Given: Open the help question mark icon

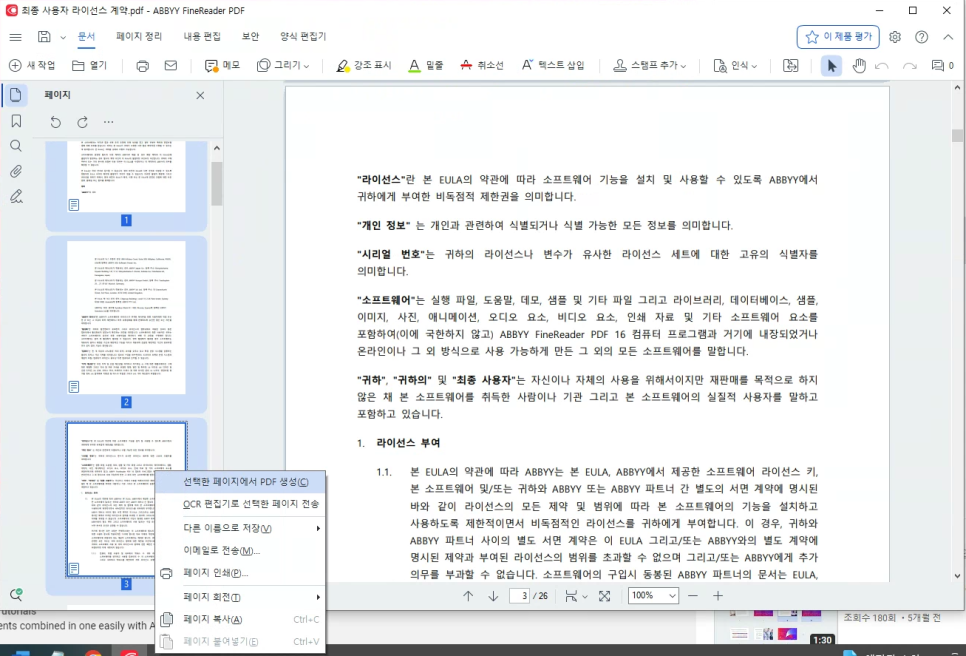Looking at the screenshot, I should (921, 37).
